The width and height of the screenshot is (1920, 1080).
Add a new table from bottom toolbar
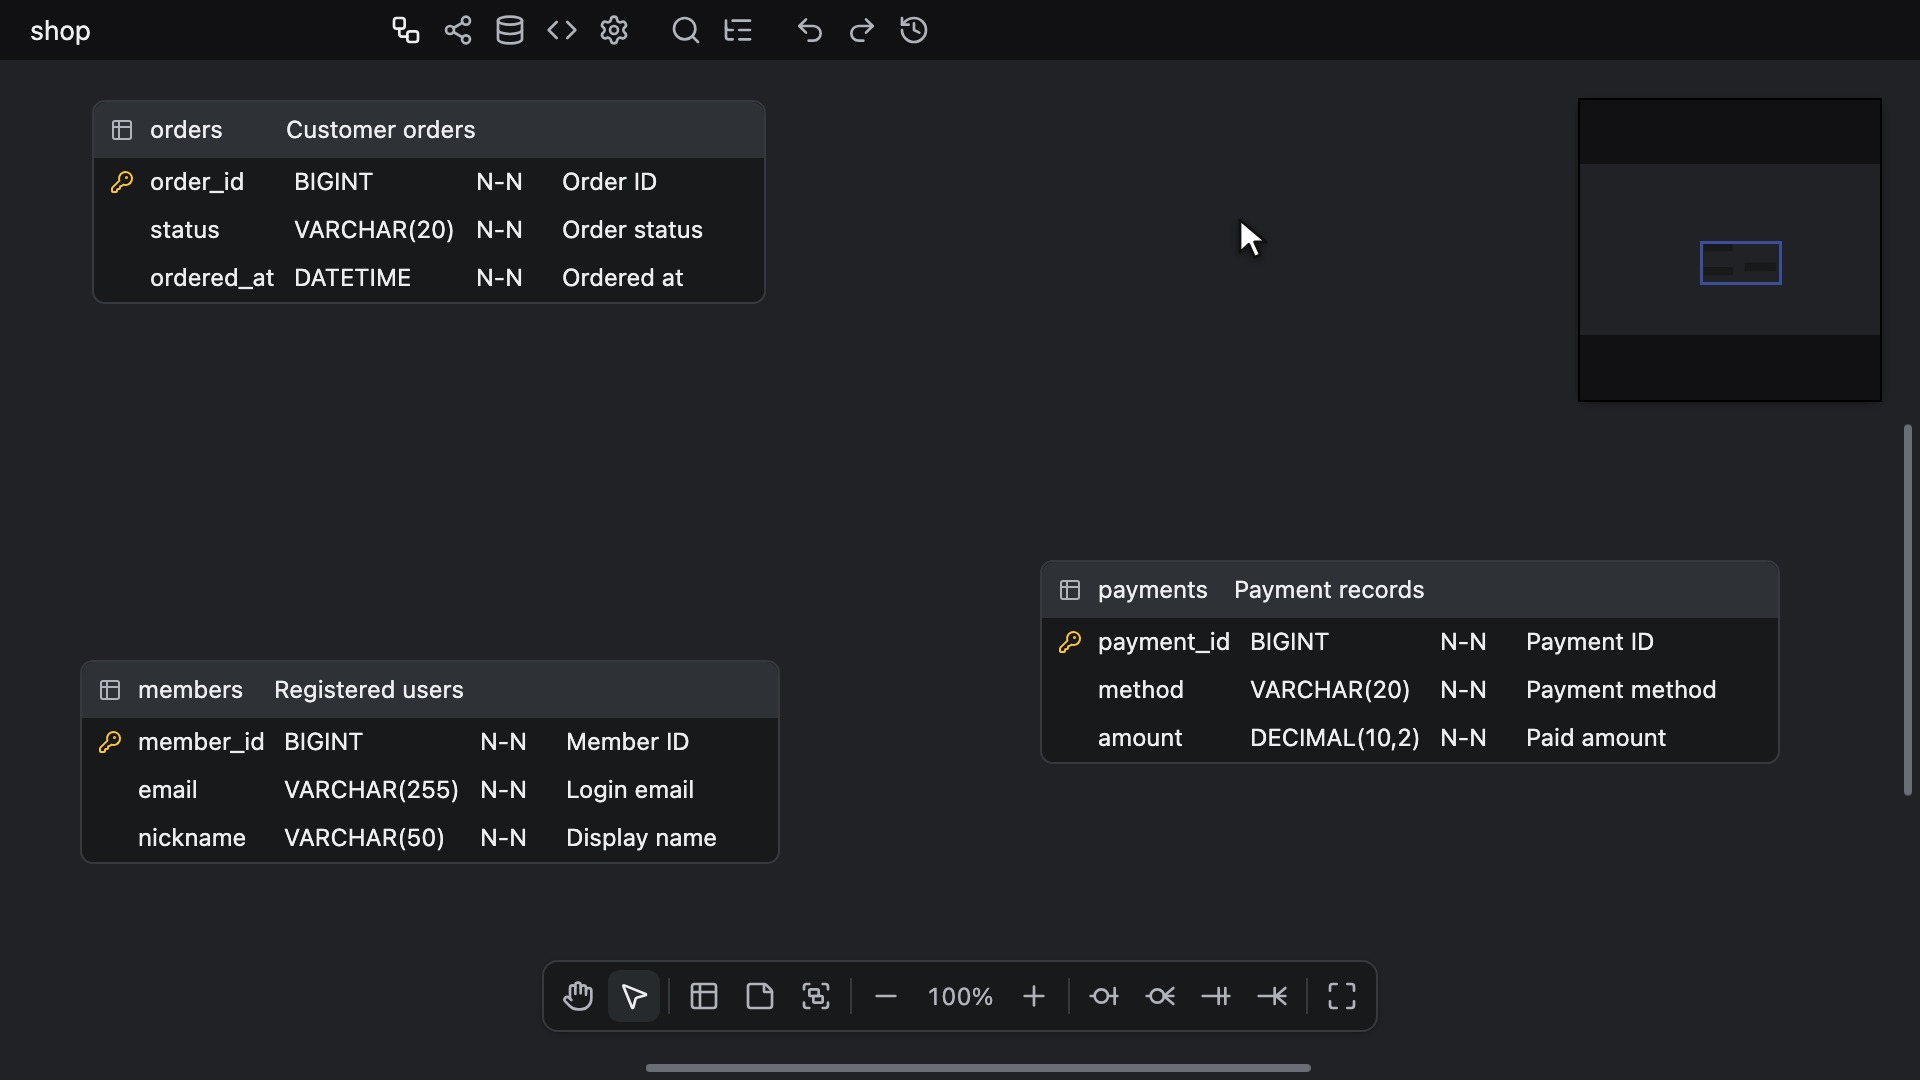[704, 996]
